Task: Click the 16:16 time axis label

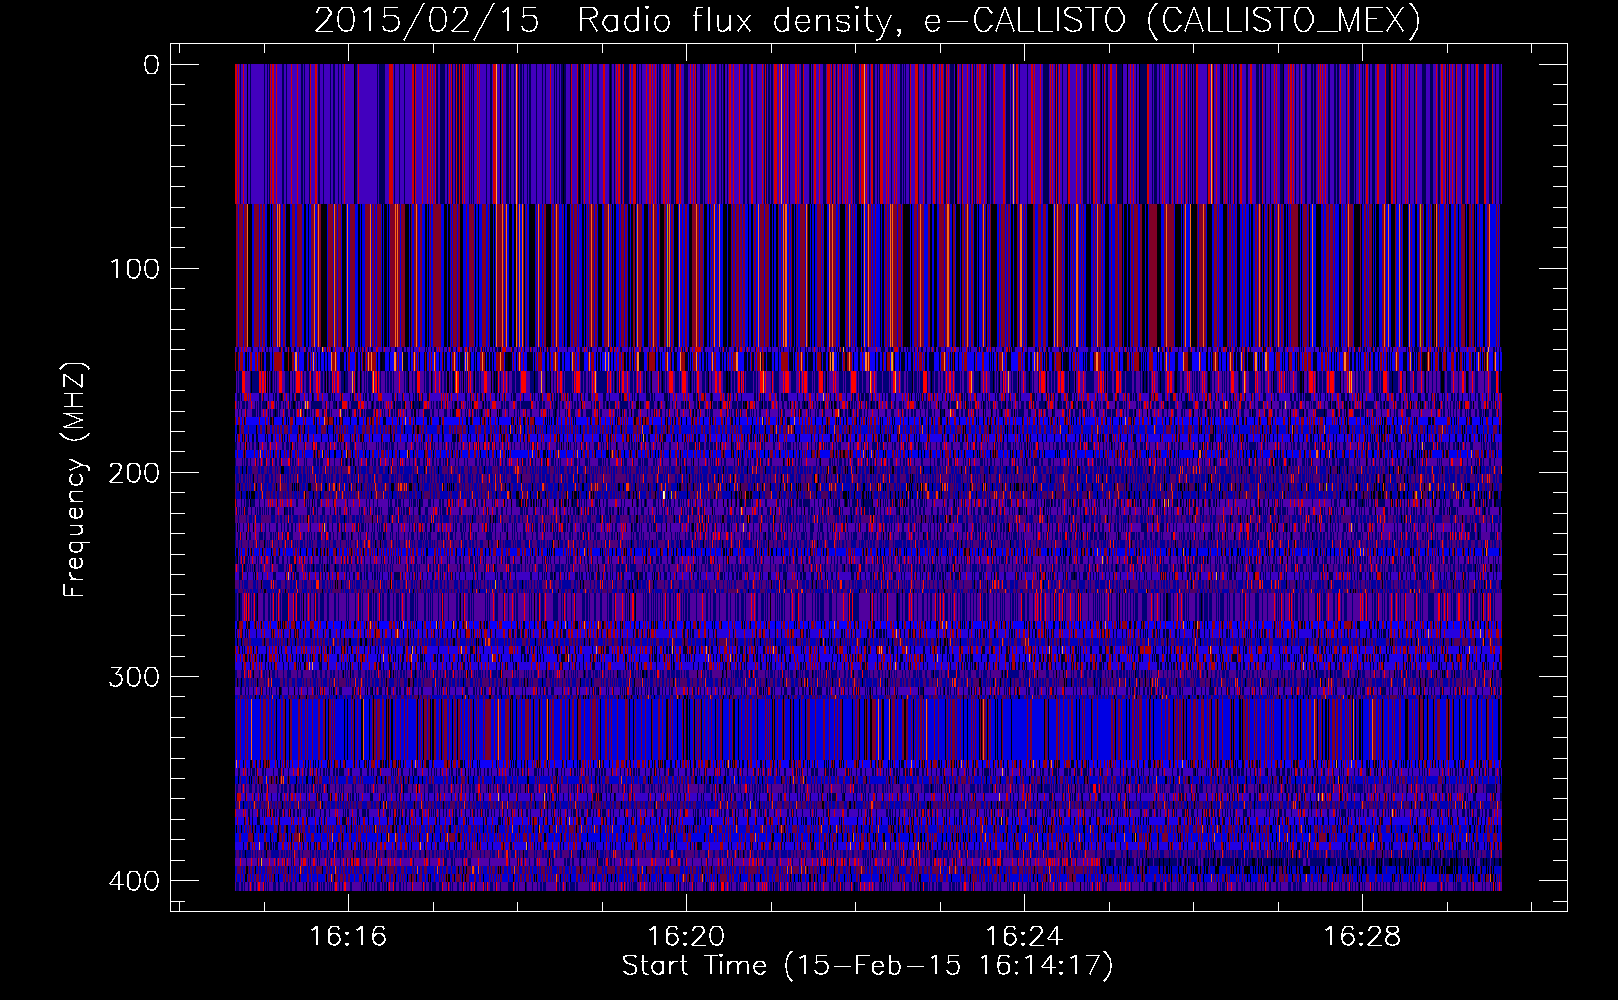Action: point(348,937)
